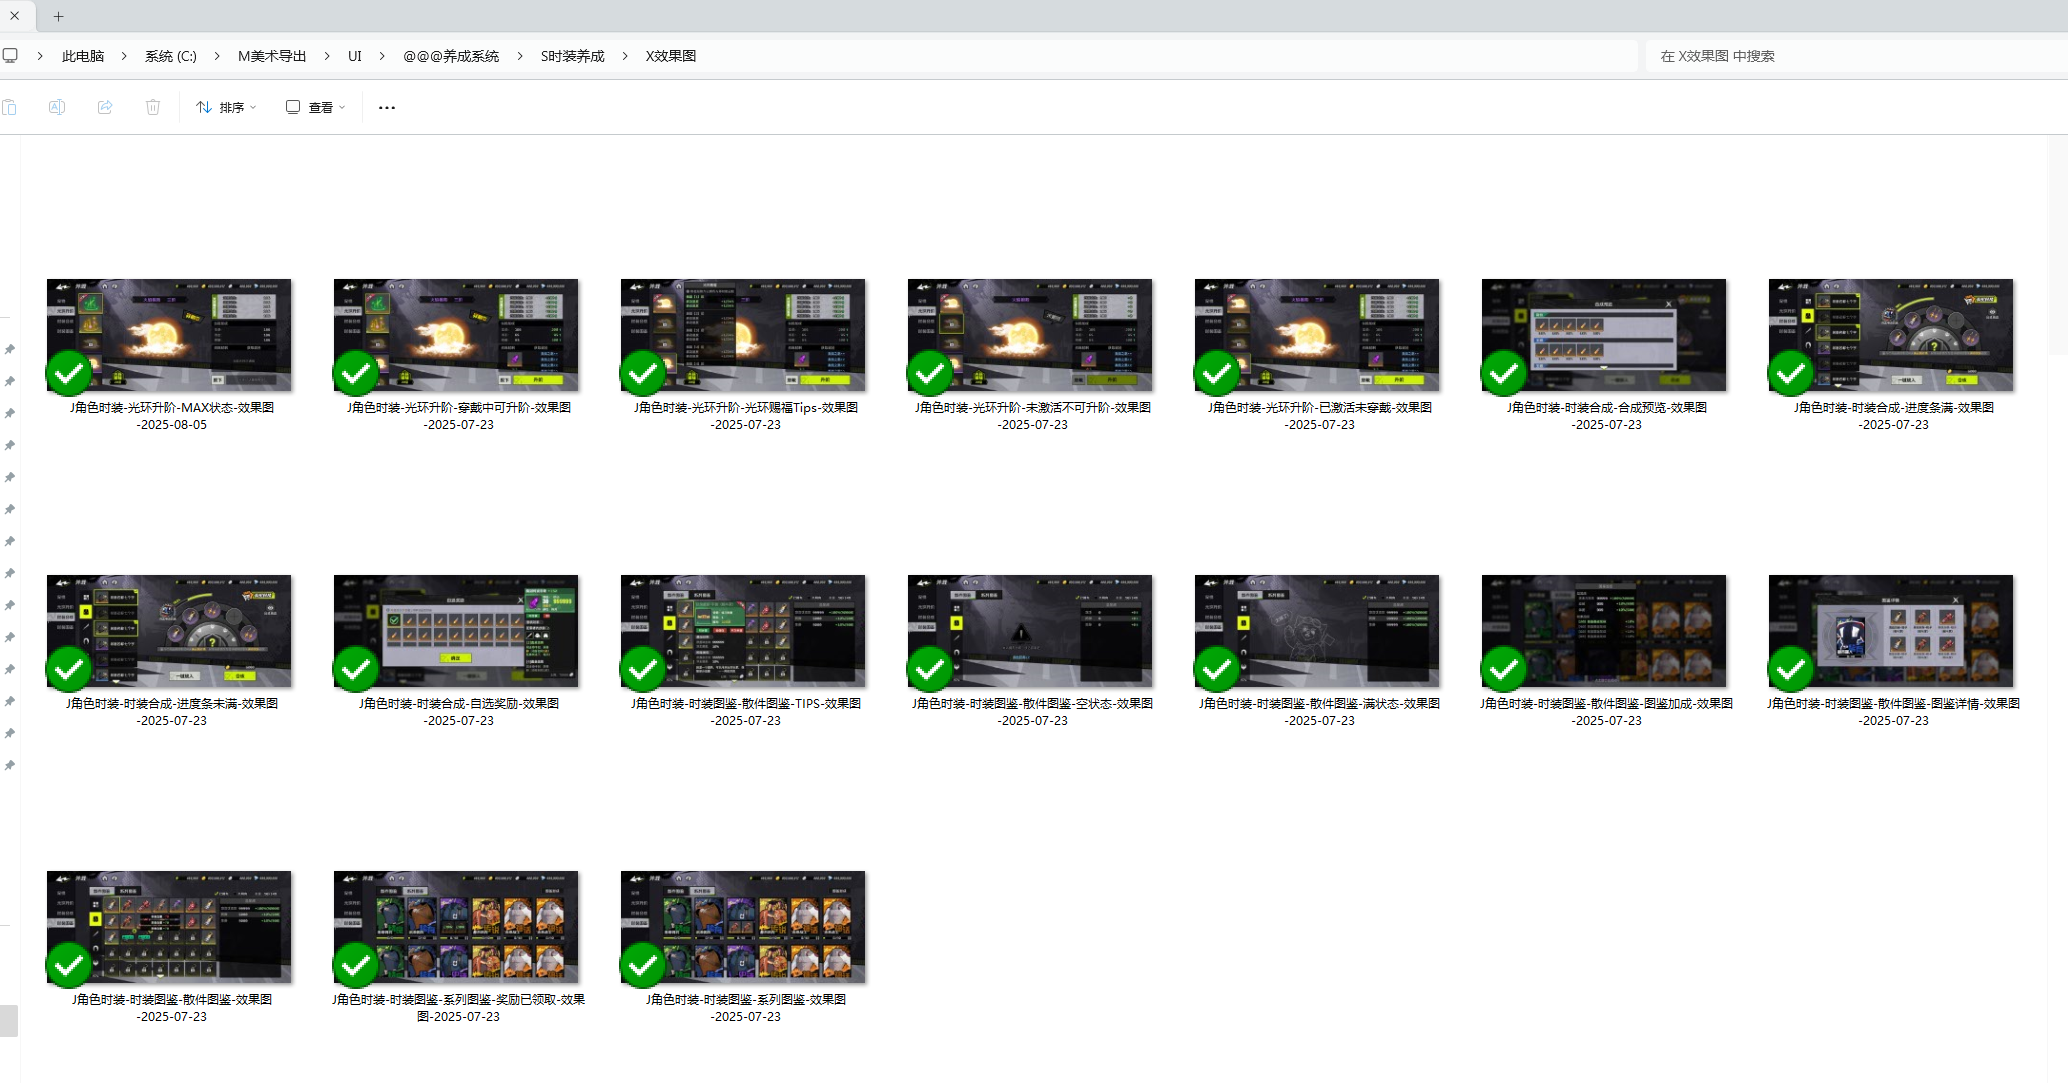This screenshot has width=2068, height=1083.
Task: Click the rename icon in toolbar
Action: (57, 107)
